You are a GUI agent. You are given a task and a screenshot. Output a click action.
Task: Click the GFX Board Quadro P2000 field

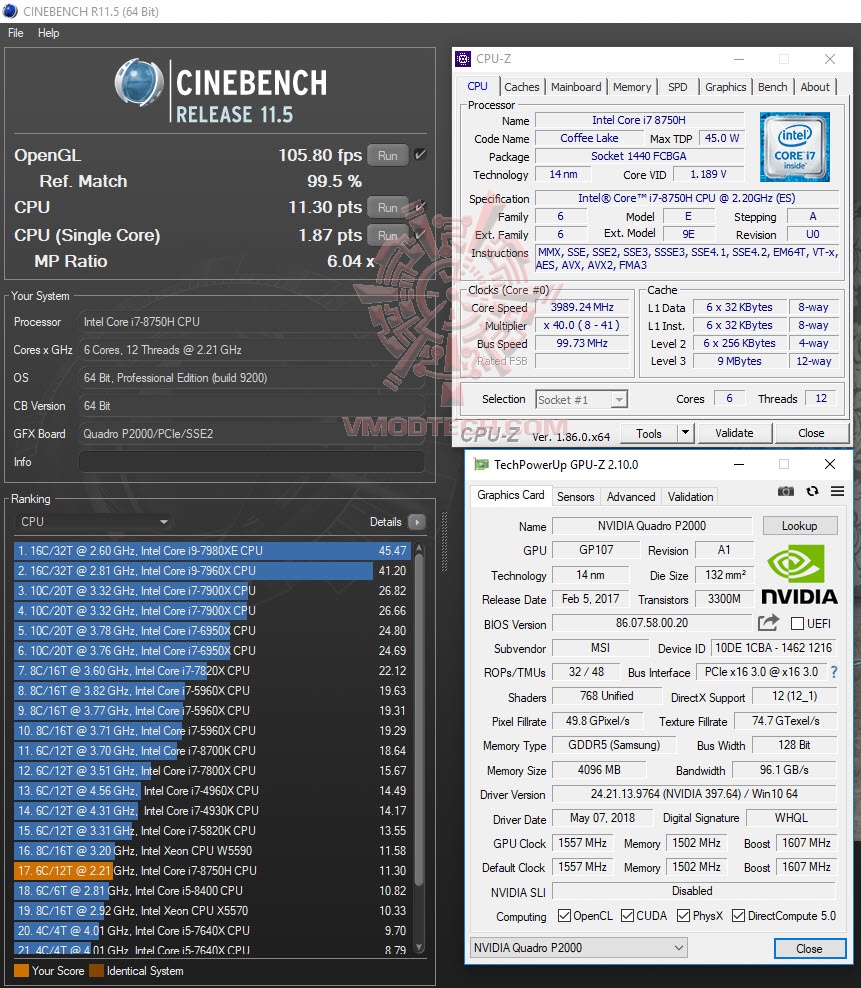(251, 434)
